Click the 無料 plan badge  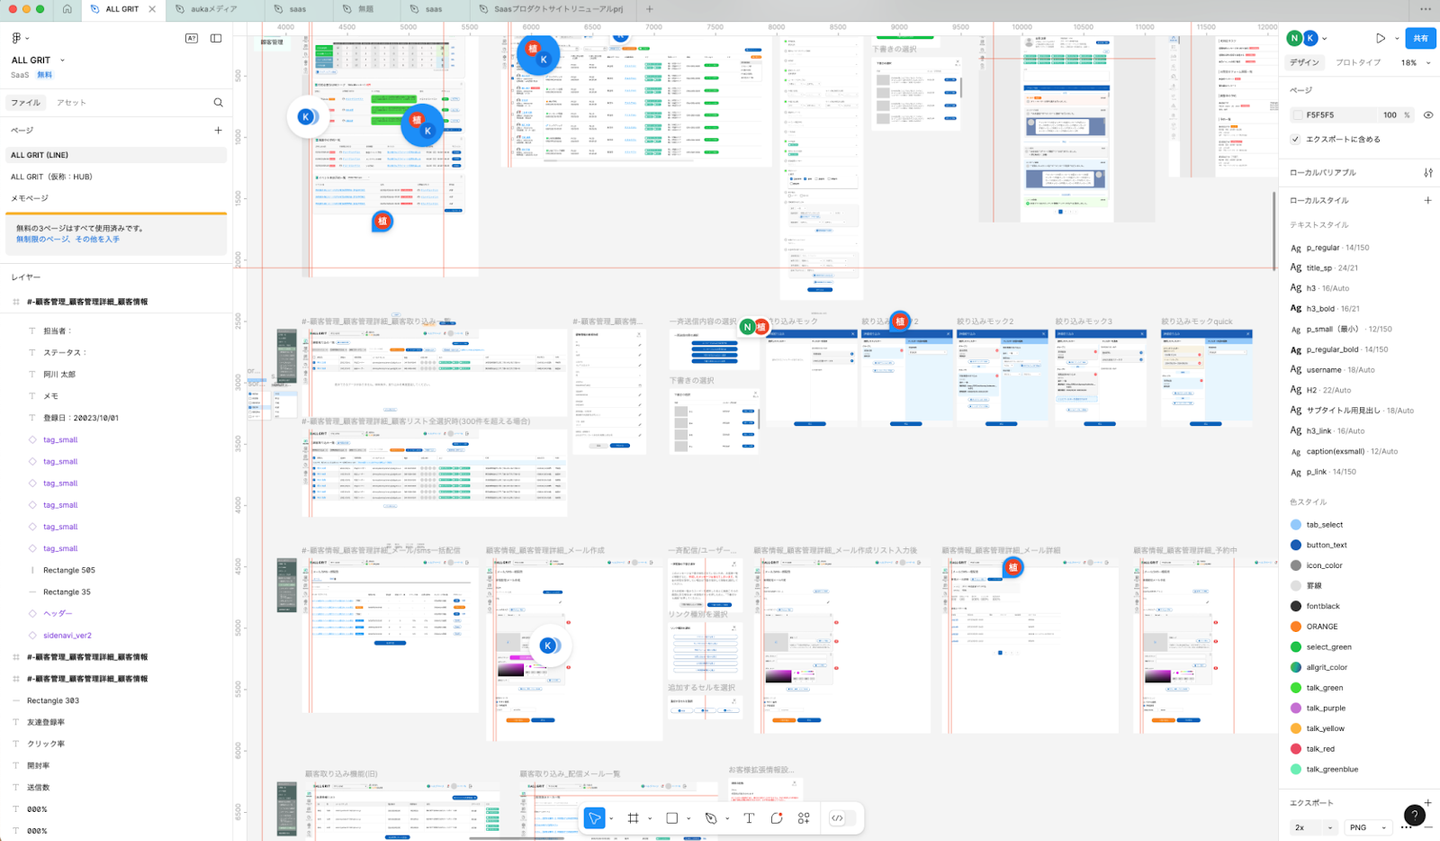(44, 75)
